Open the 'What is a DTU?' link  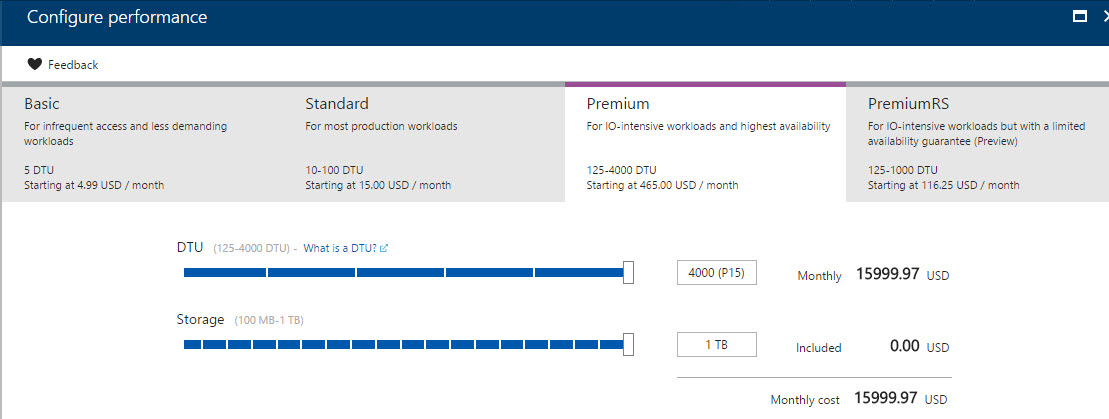point(340,248)
